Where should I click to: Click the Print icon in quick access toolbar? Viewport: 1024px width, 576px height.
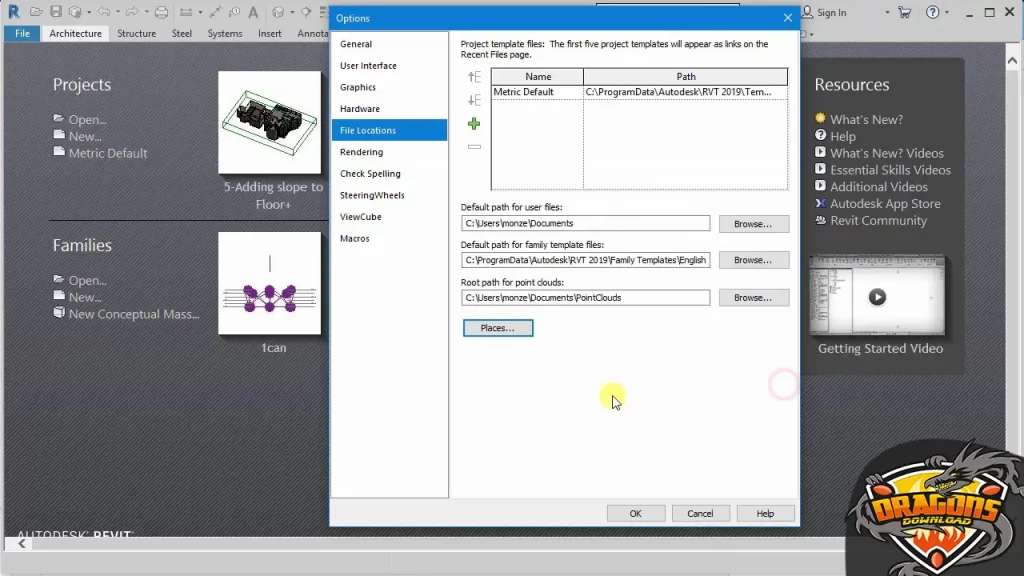point(161,12)
